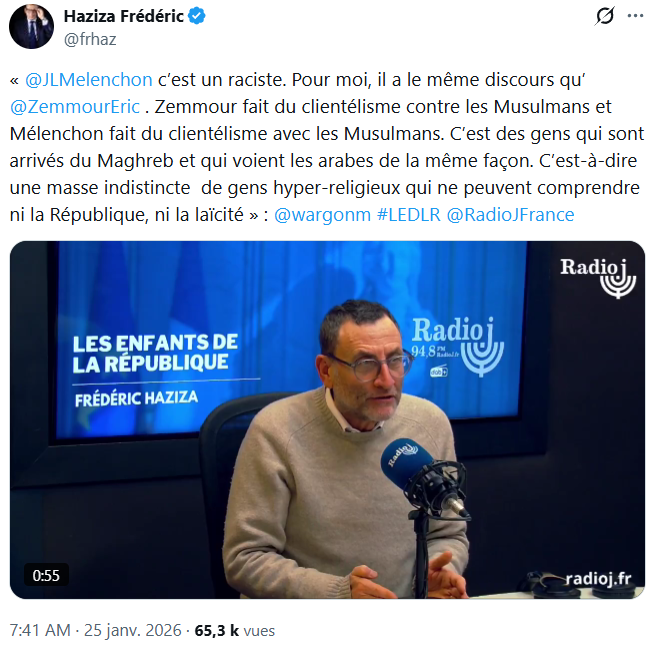This screenshot has height=648, width=651.
Task: Open the @RadioJFrance mention
Action: pyautogui.click(x=510, y=215)
